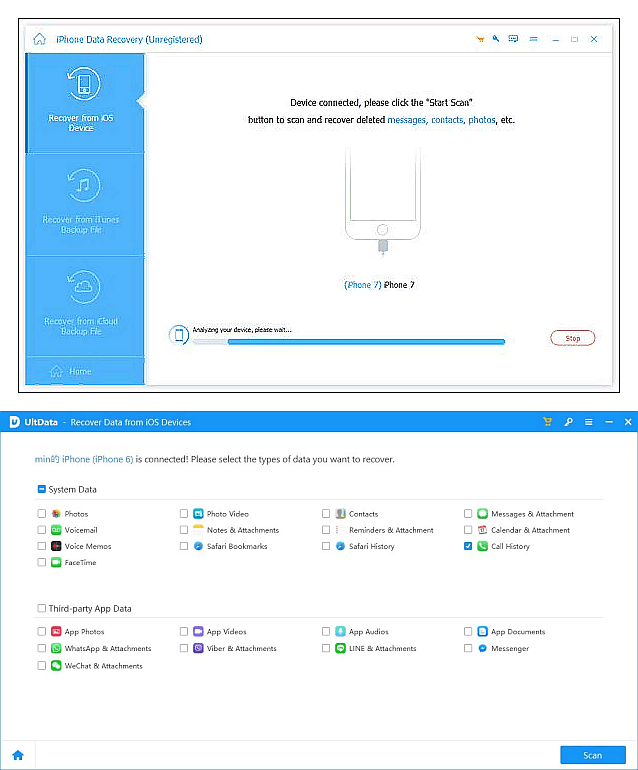This screenshot has width=638, height=770.
Task: Click the UltData logo icon
Action: tap(15, 422)
